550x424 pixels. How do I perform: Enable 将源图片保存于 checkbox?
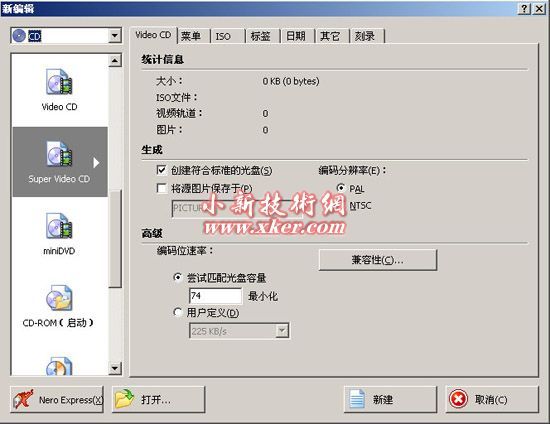point(161,188)
